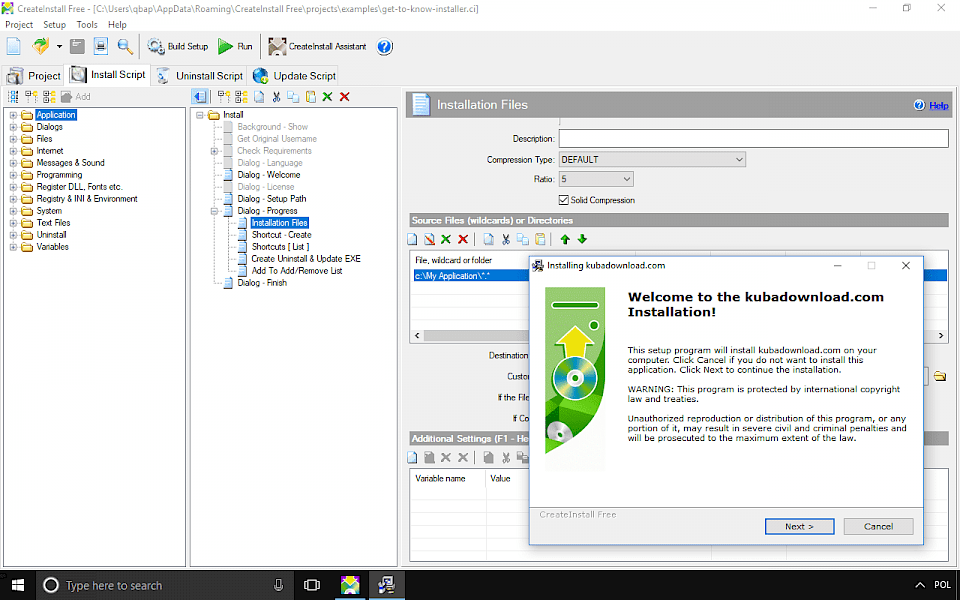
Task: Click the New project icon in main toolbar
Action: coord(13,46)
